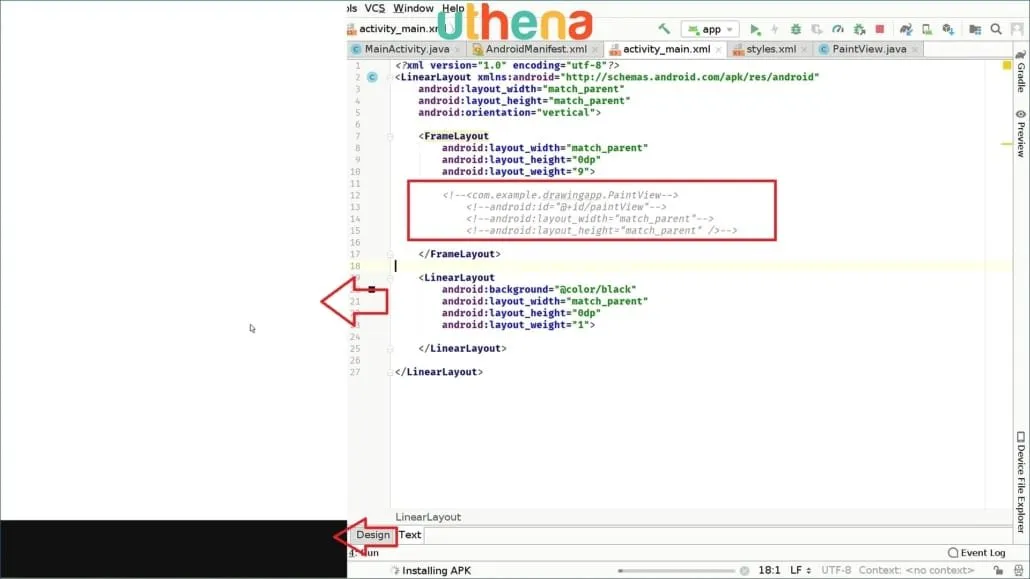
Task: Click the class gutter icon on line 2
Action: (372, 78)
